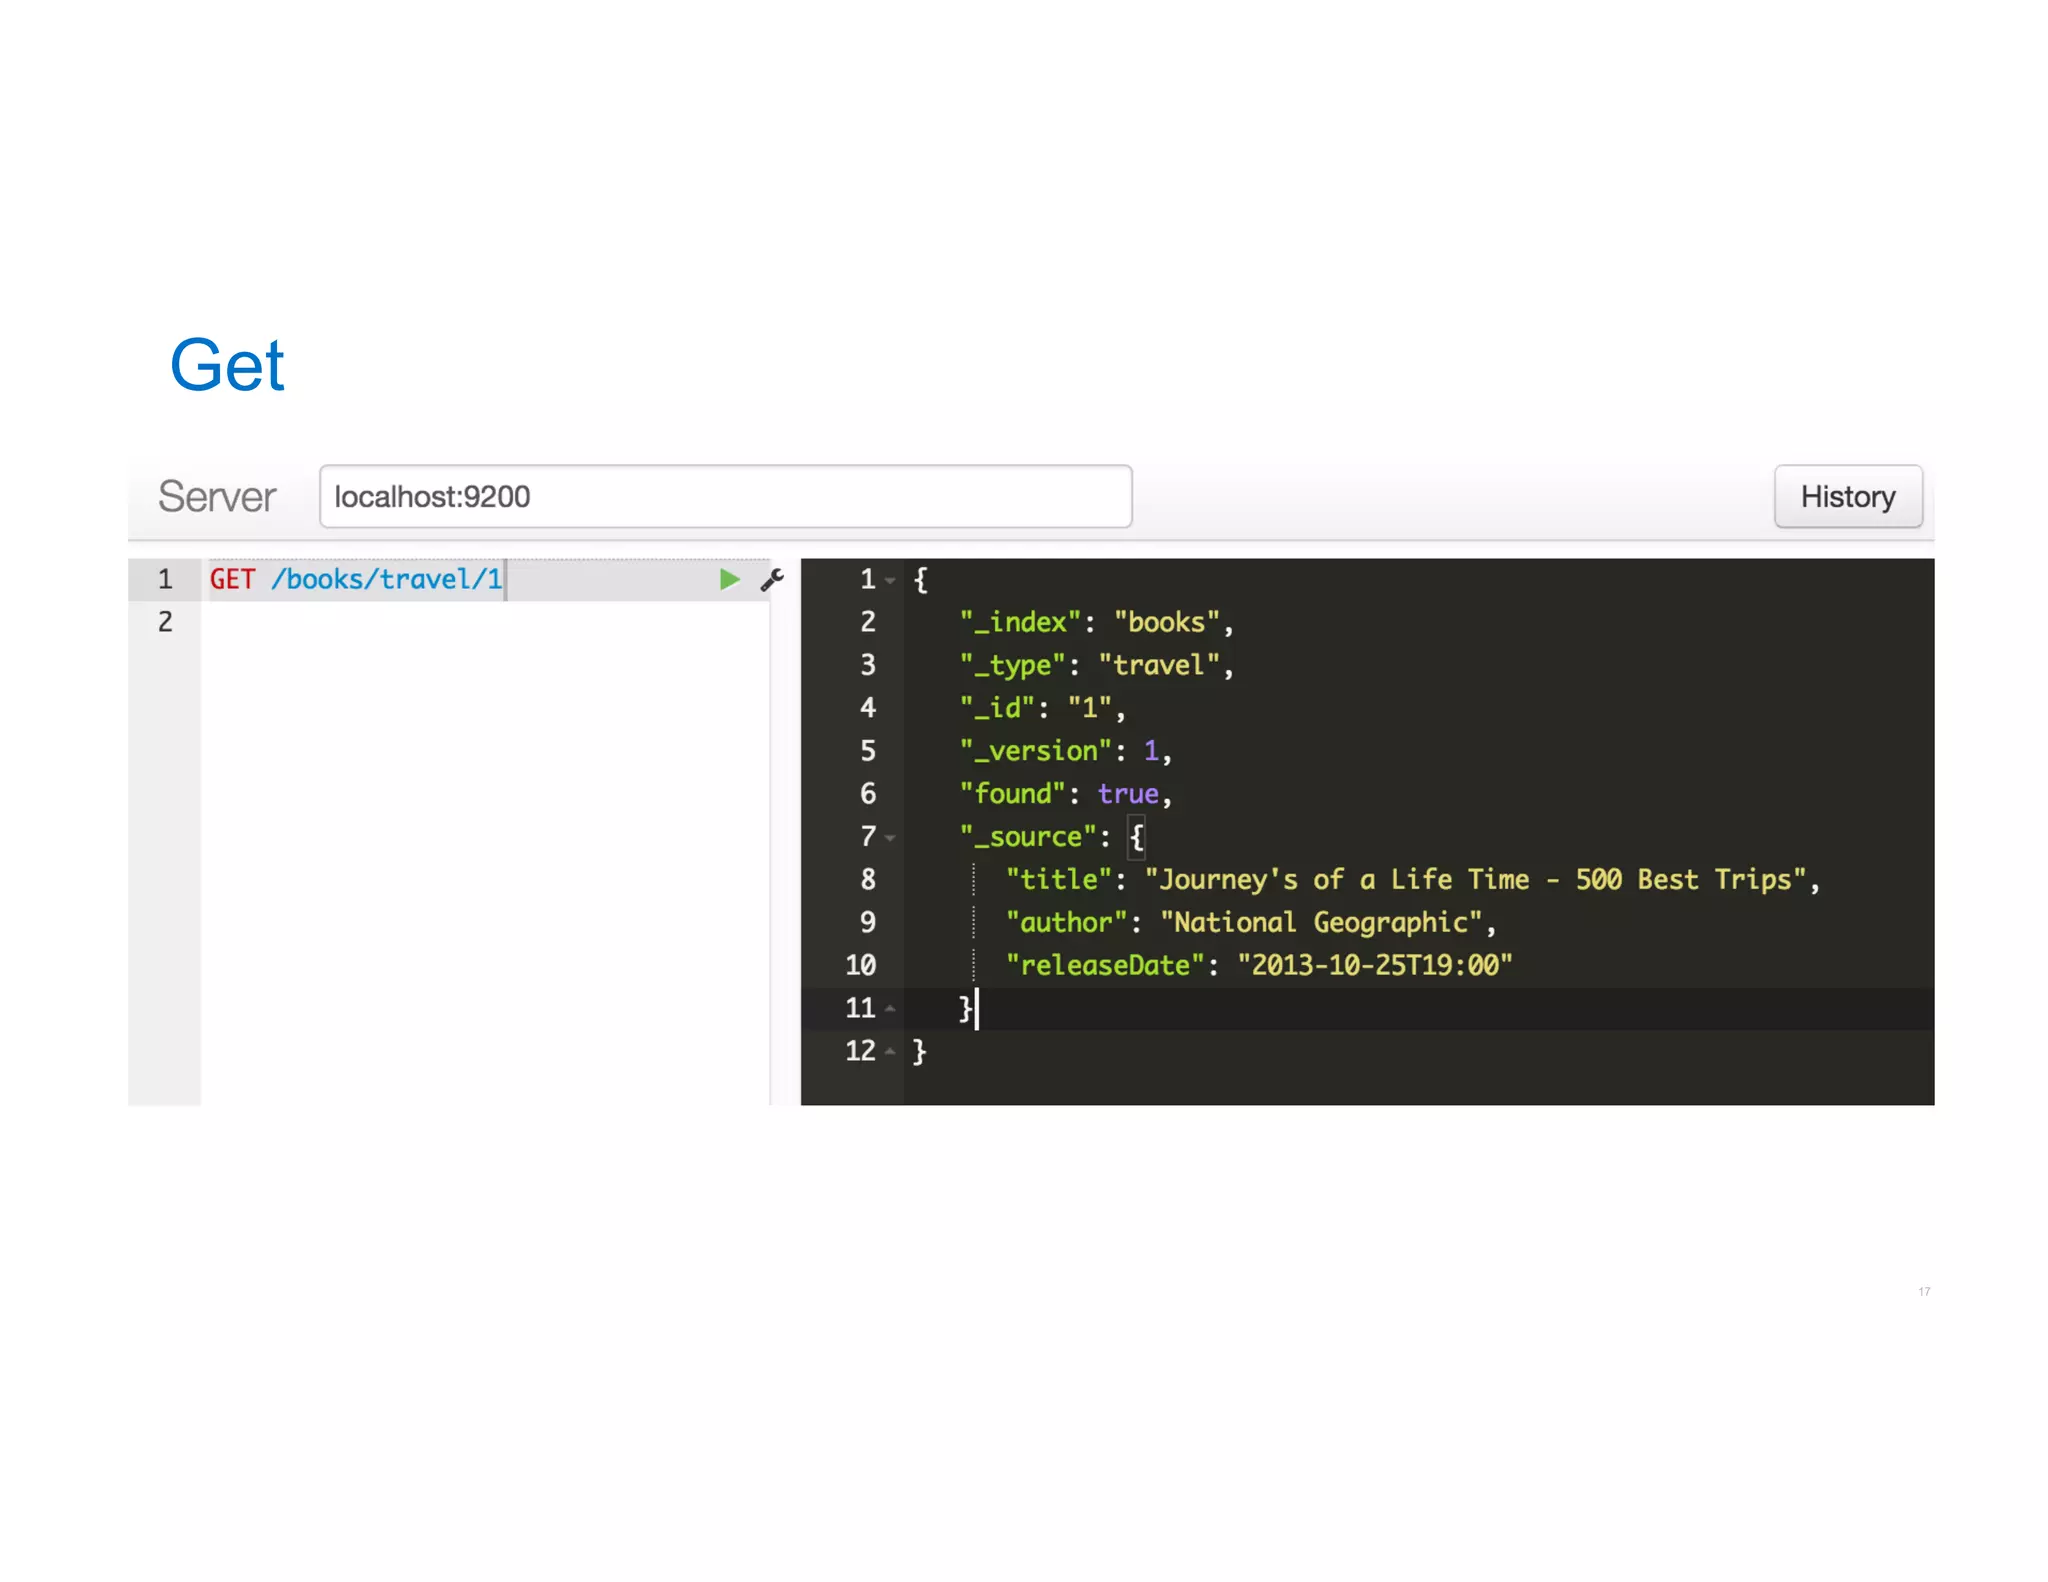Place cursor in GET /books/travel/1 request

pyautogui.click(x=356, y=579)
